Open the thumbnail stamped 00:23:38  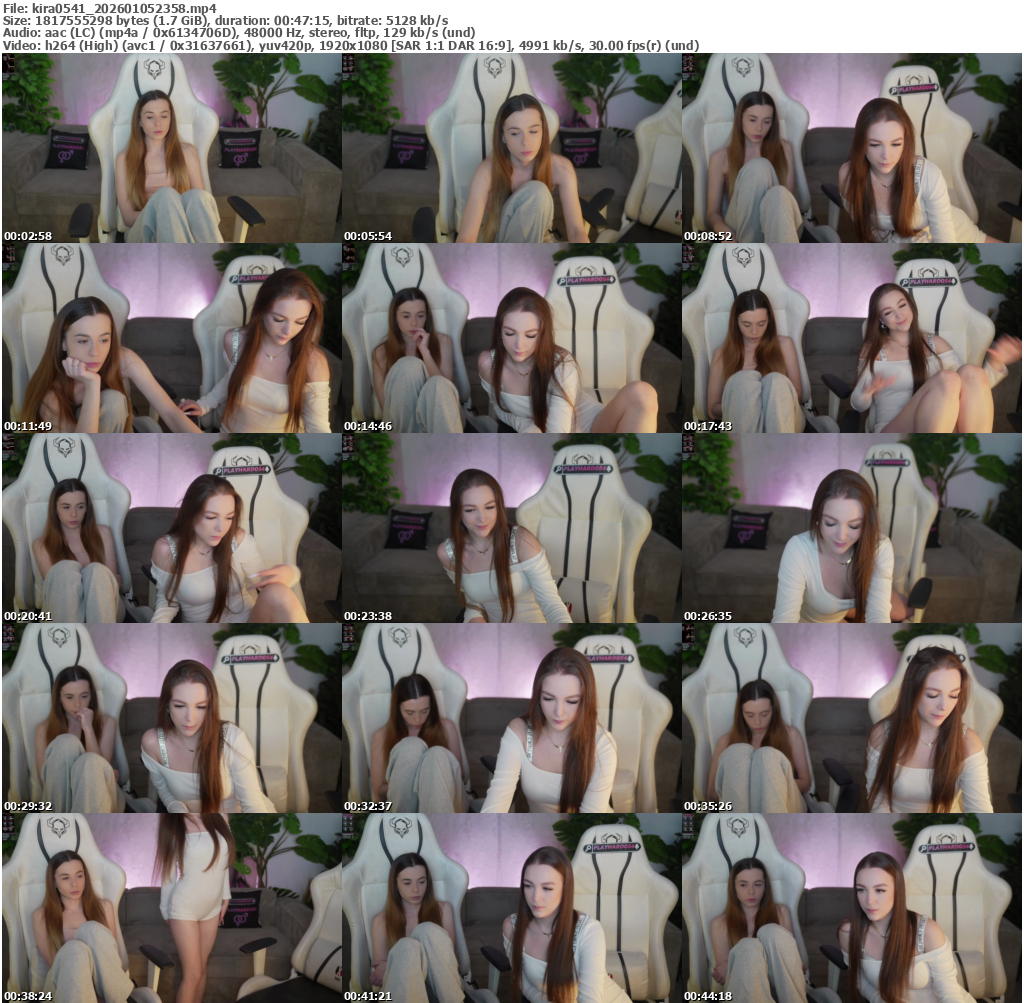tap(511, 528)
